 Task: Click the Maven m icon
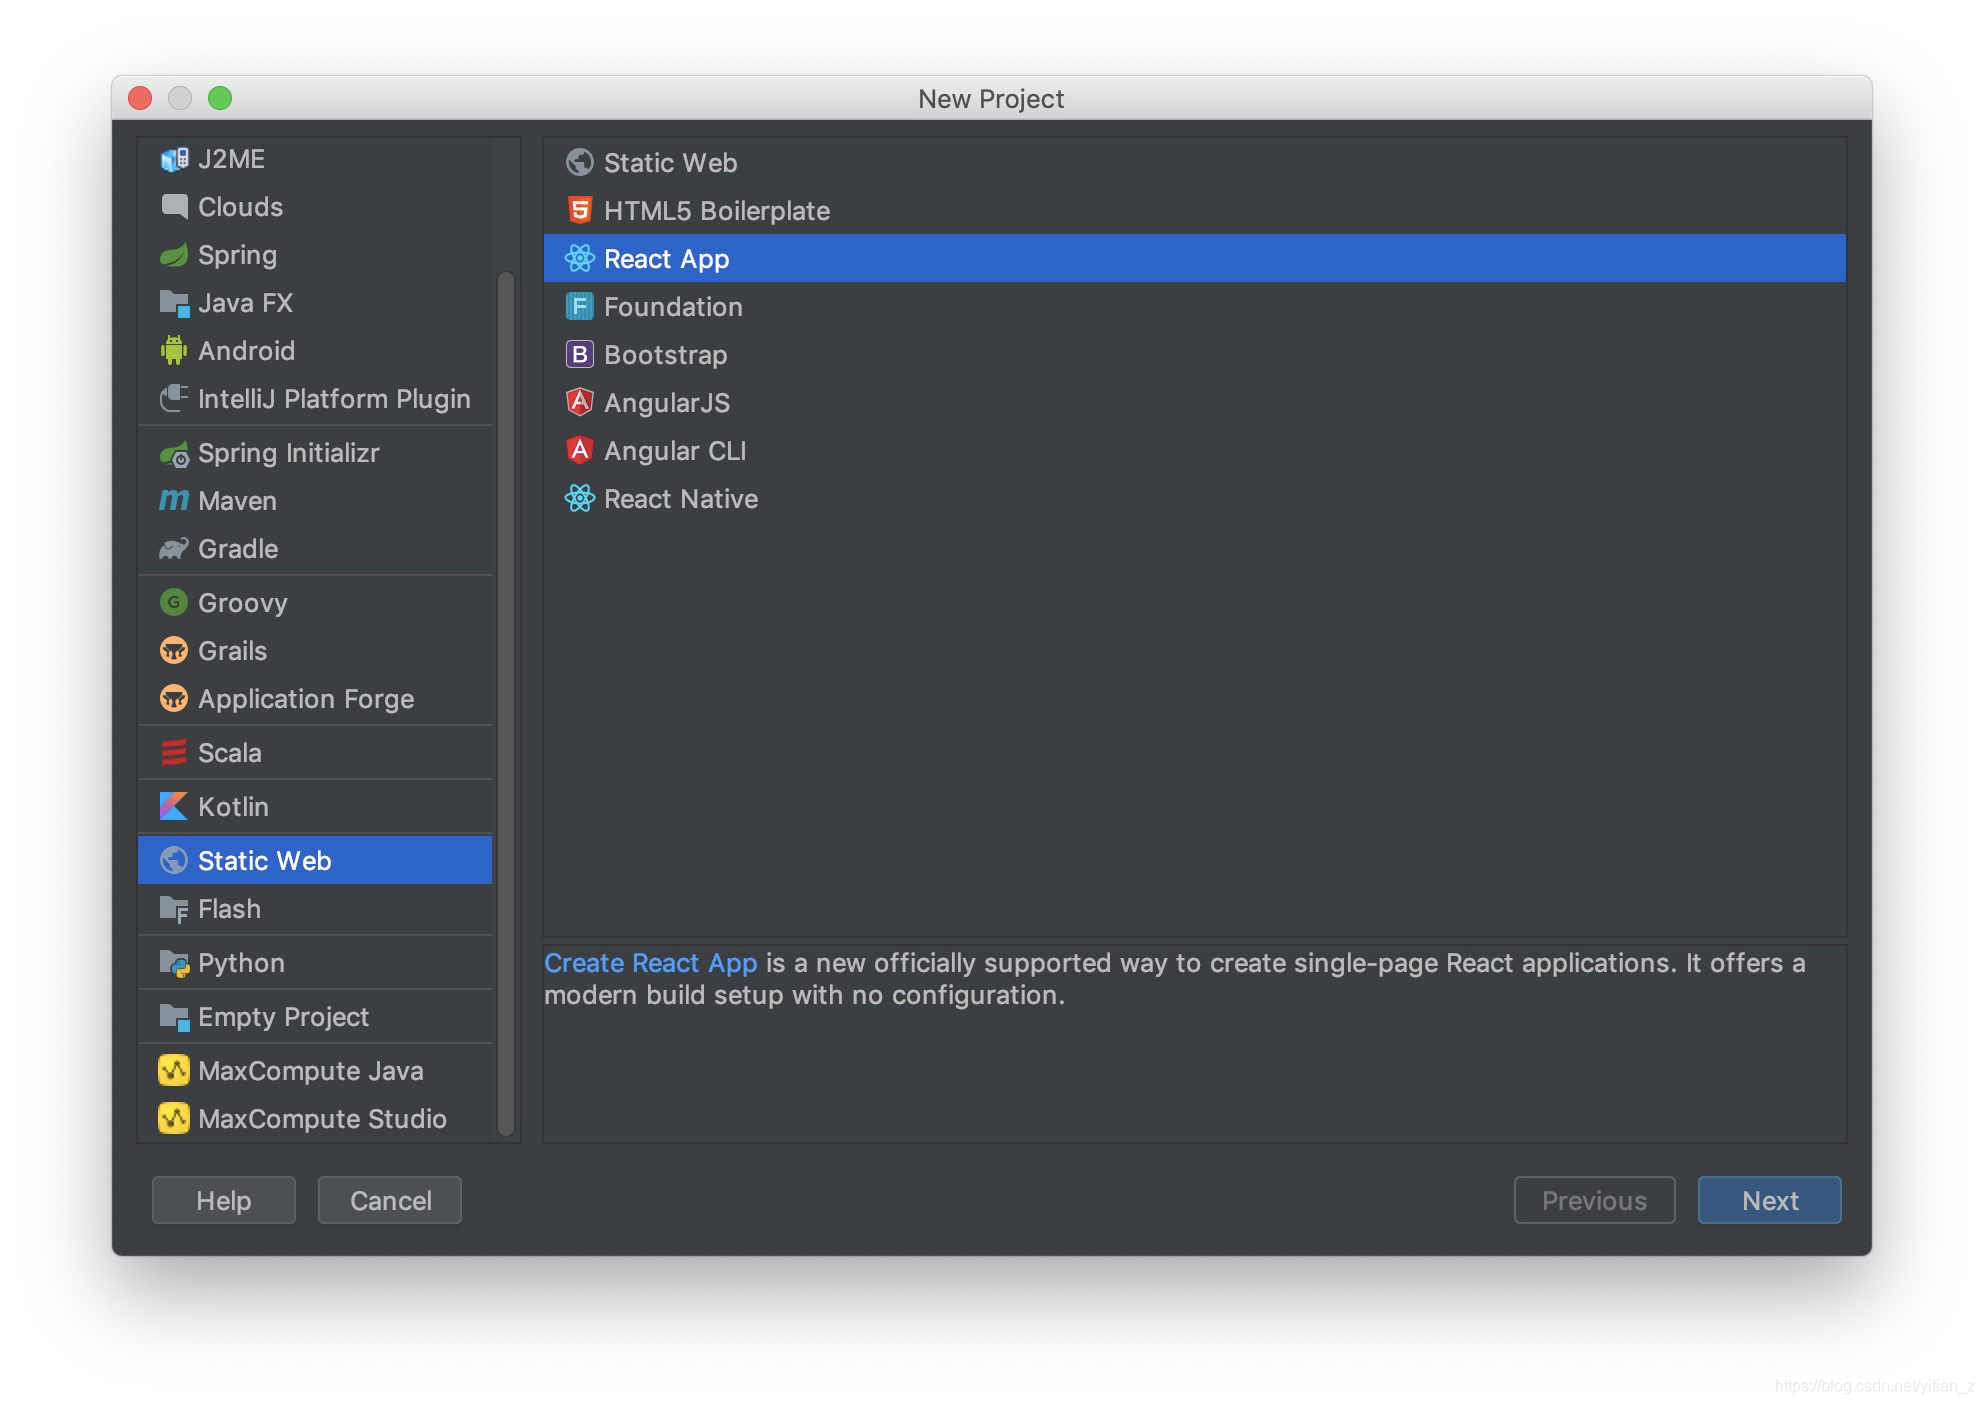click(x=173, y=500)
